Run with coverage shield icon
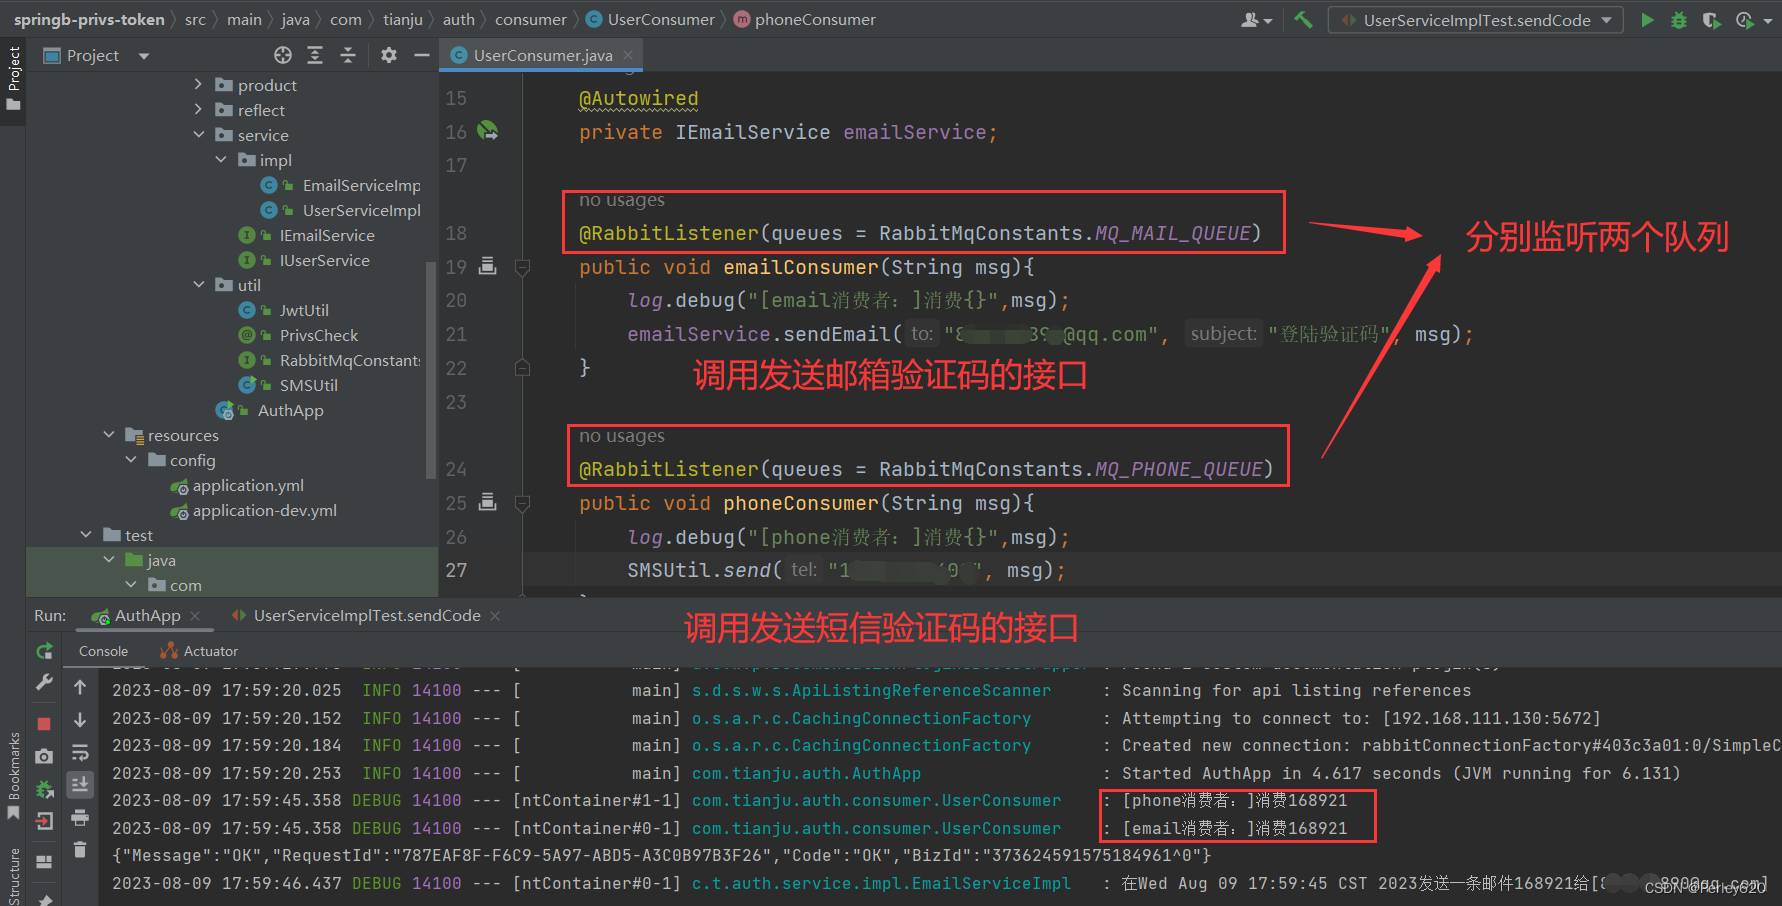1782x906 pixels. (1711, 20)
